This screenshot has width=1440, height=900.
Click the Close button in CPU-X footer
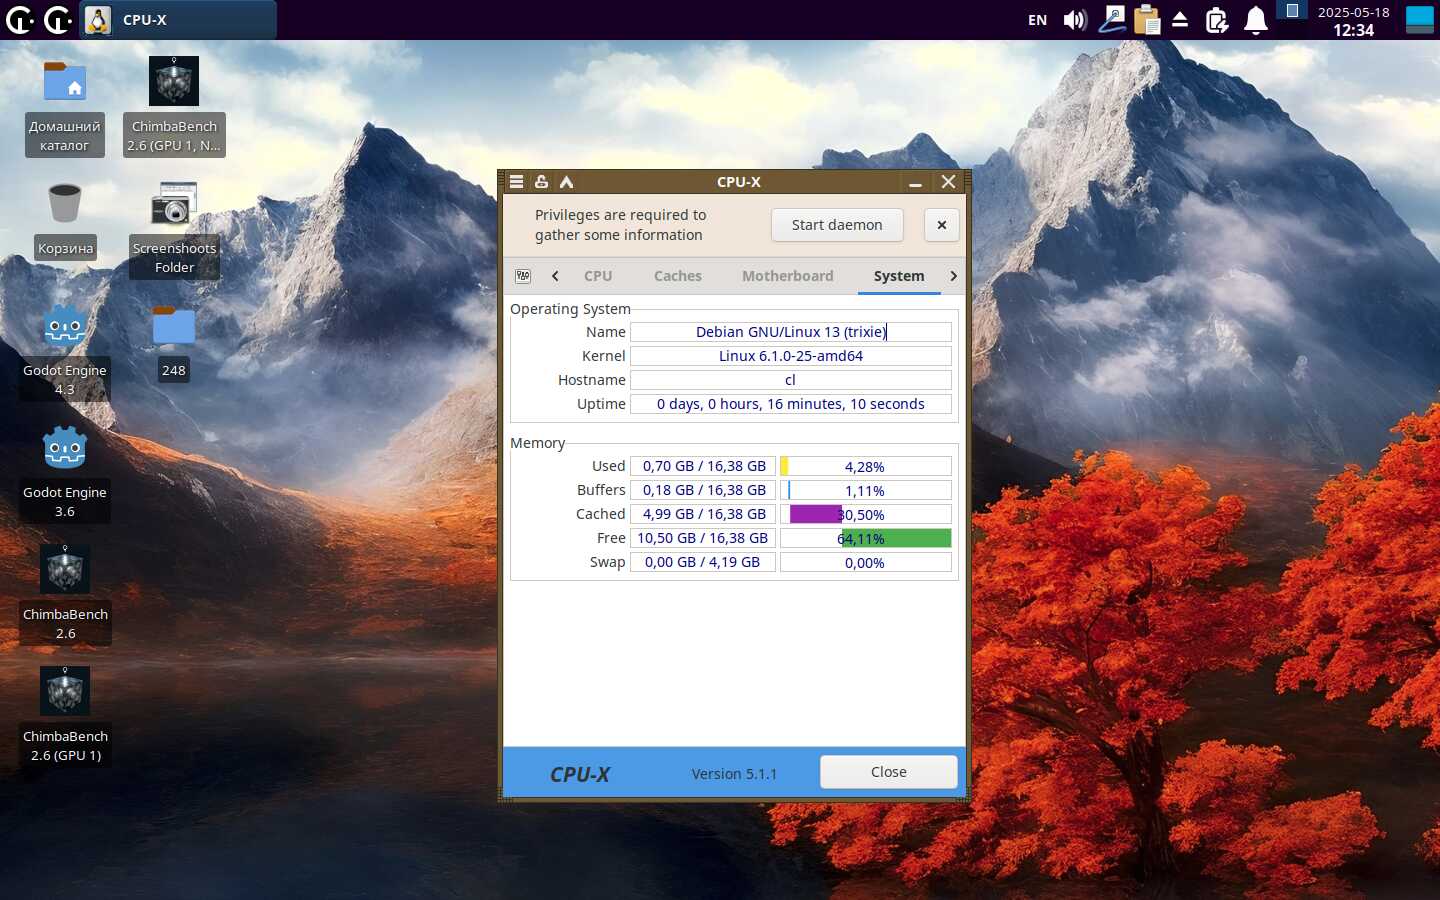point(888,772)
